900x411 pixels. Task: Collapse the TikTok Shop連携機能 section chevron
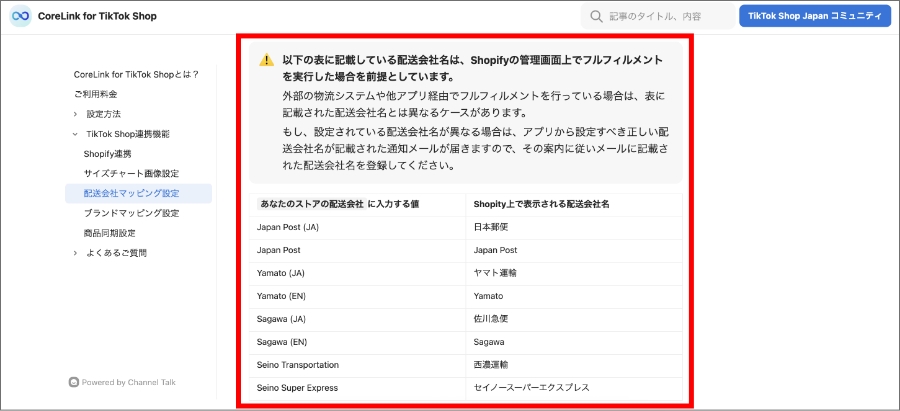75,134
